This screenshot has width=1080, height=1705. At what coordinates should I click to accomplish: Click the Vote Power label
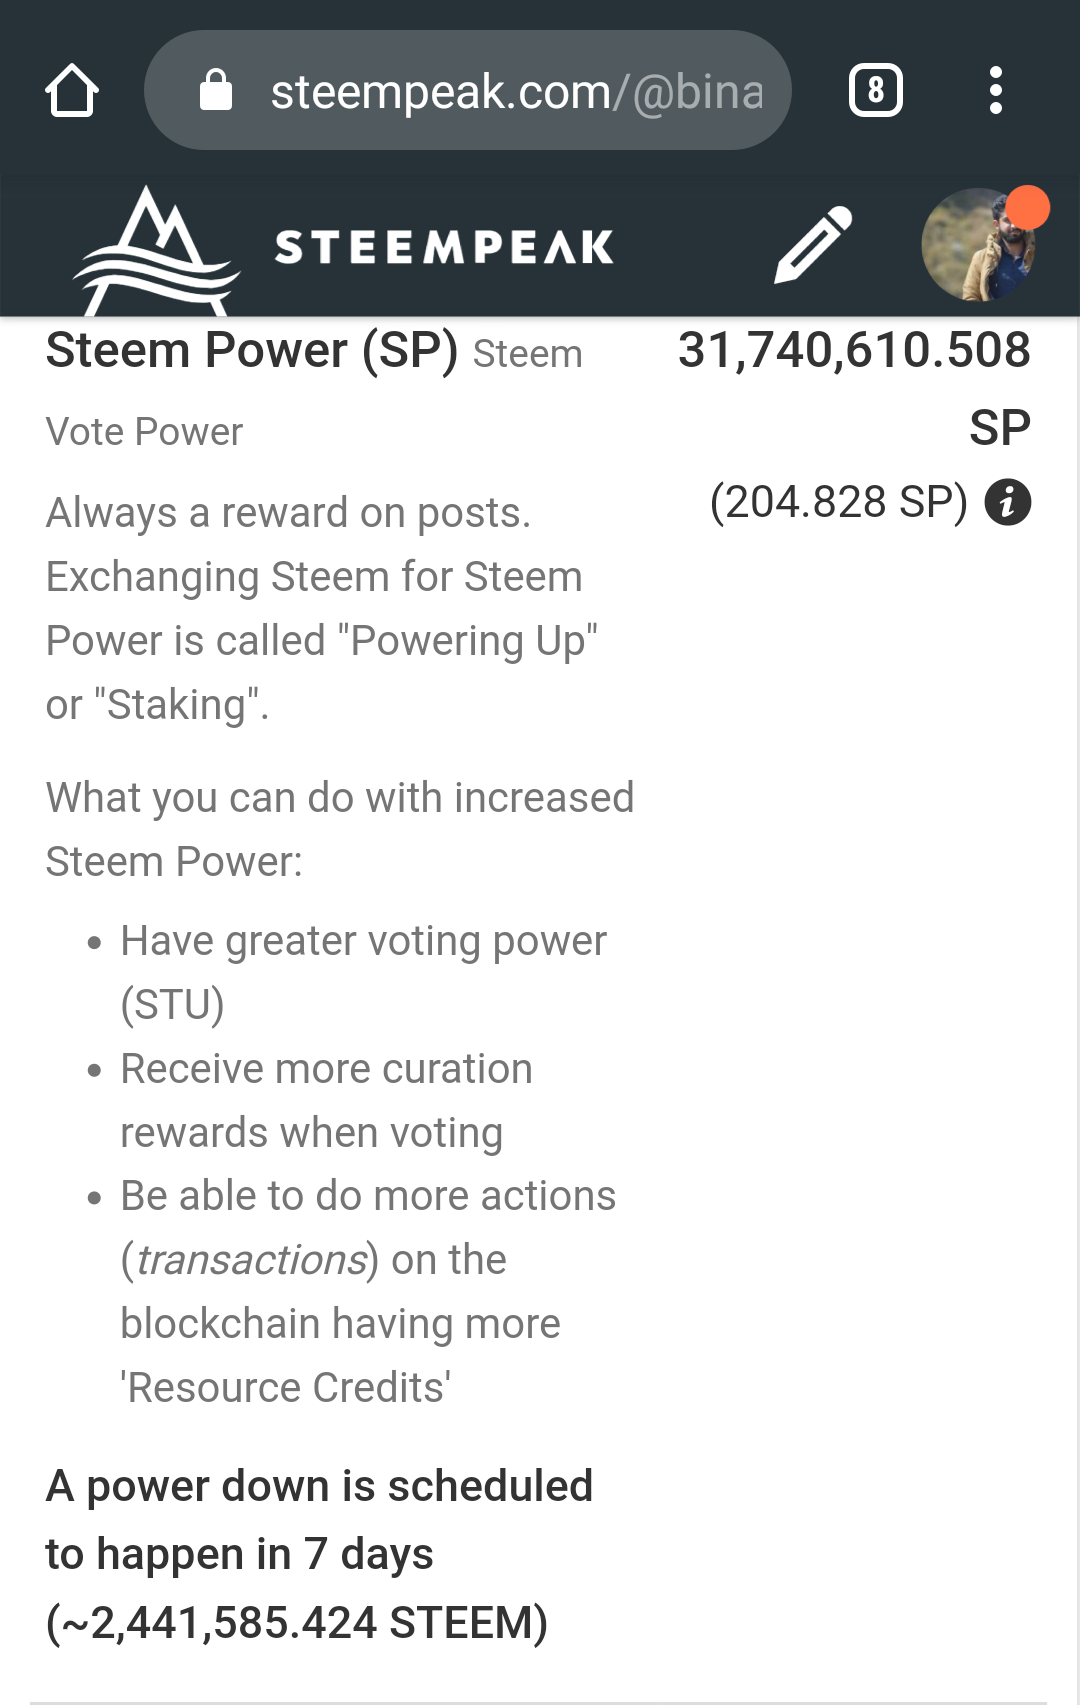tap(144, 432)
